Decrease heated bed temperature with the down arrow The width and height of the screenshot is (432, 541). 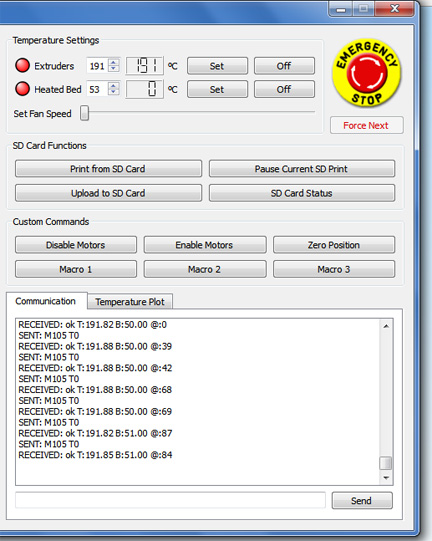(114, 92)
